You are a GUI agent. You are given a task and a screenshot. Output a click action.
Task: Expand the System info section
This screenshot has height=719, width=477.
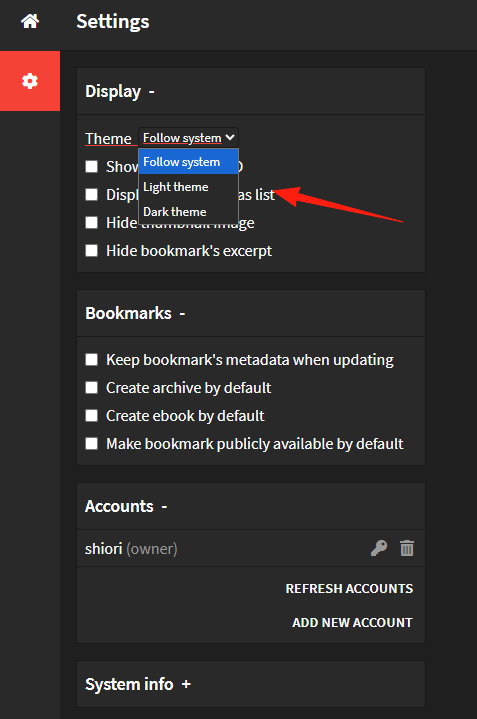click(186, 684)
